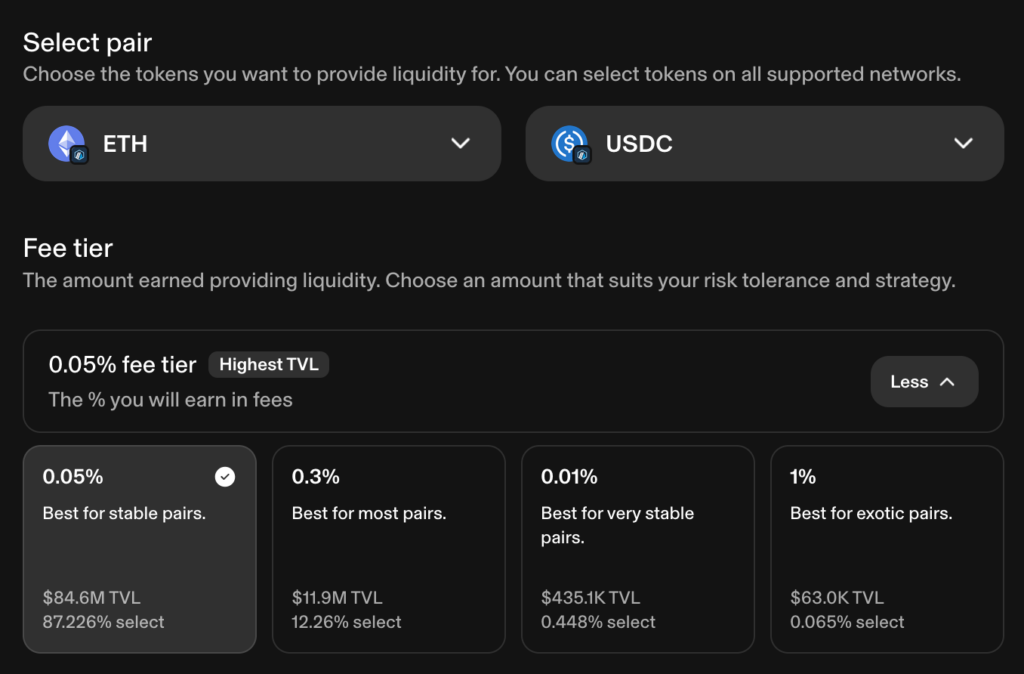The image size is (1024, 674).
Task: Choose the 0.3% fee tier option
Action: (x=388, y=548)
